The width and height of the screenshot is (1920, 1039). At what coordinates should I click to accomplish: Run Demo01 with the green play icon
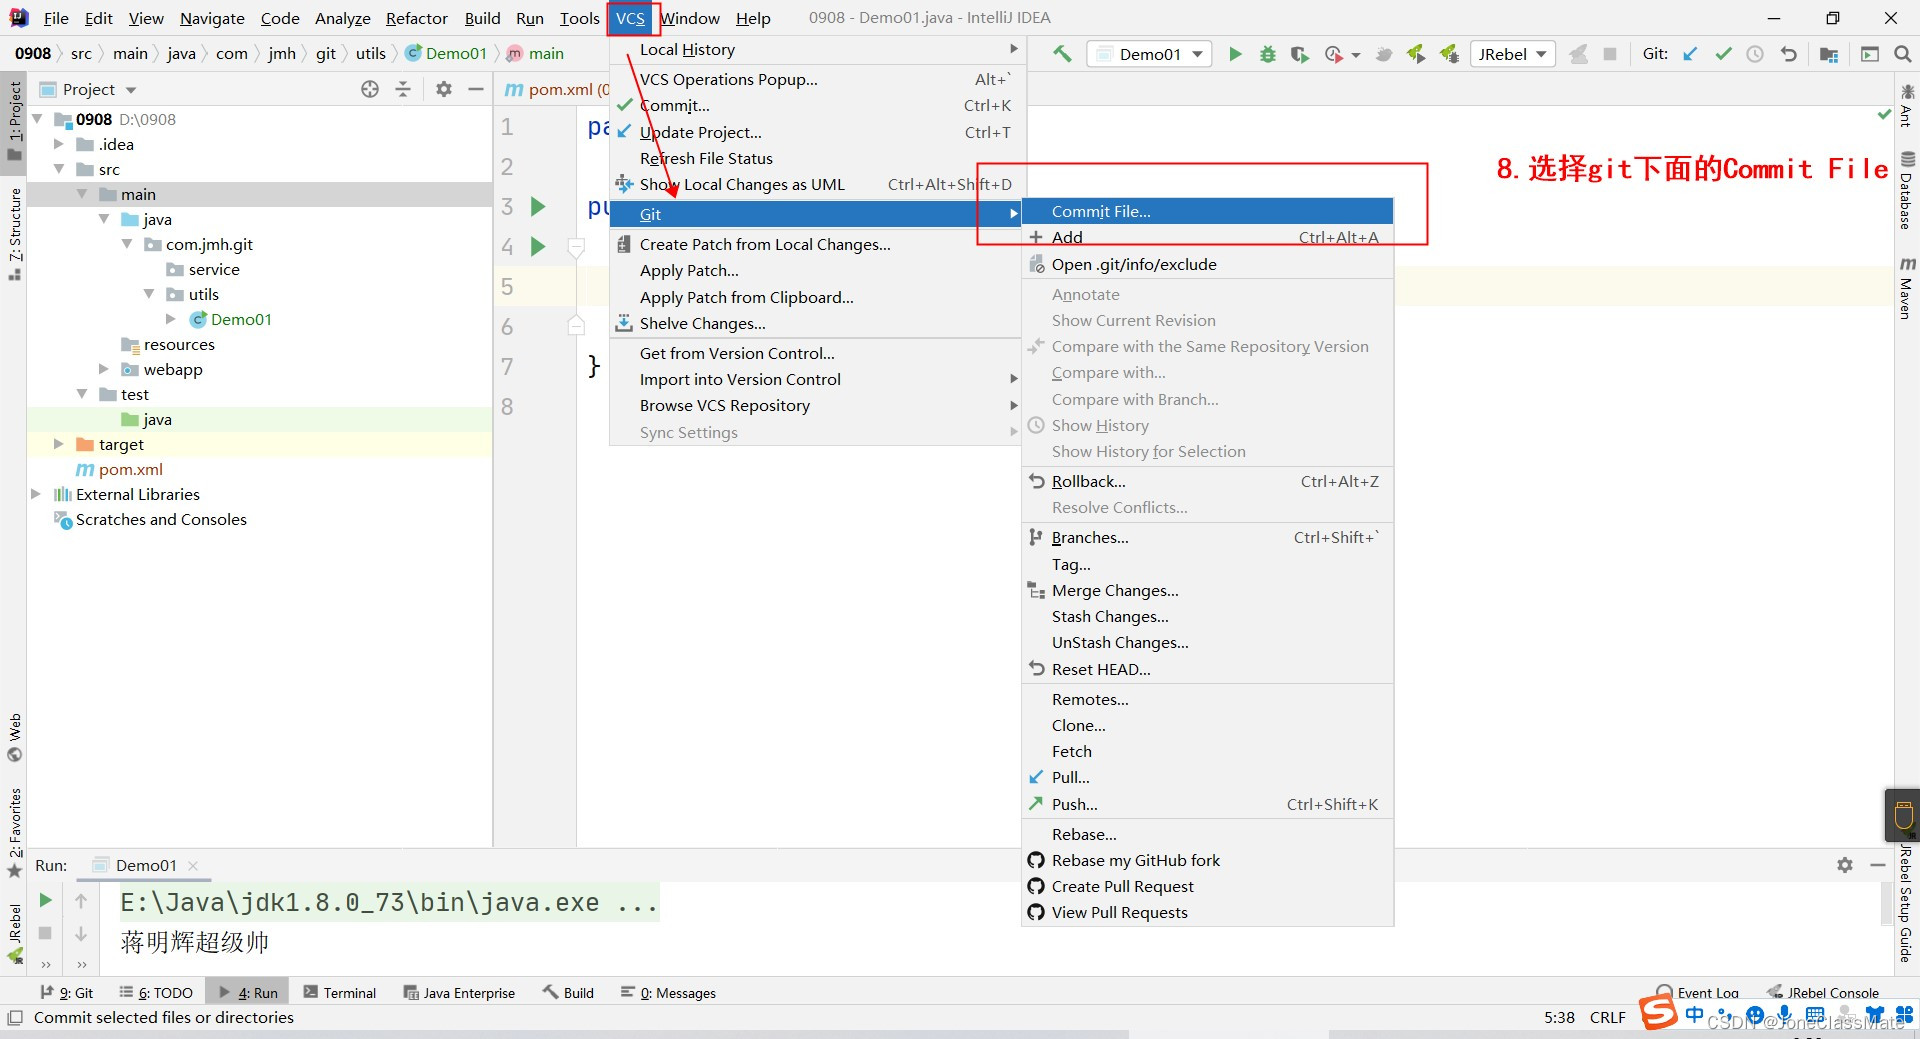(x=1235, y=54)
